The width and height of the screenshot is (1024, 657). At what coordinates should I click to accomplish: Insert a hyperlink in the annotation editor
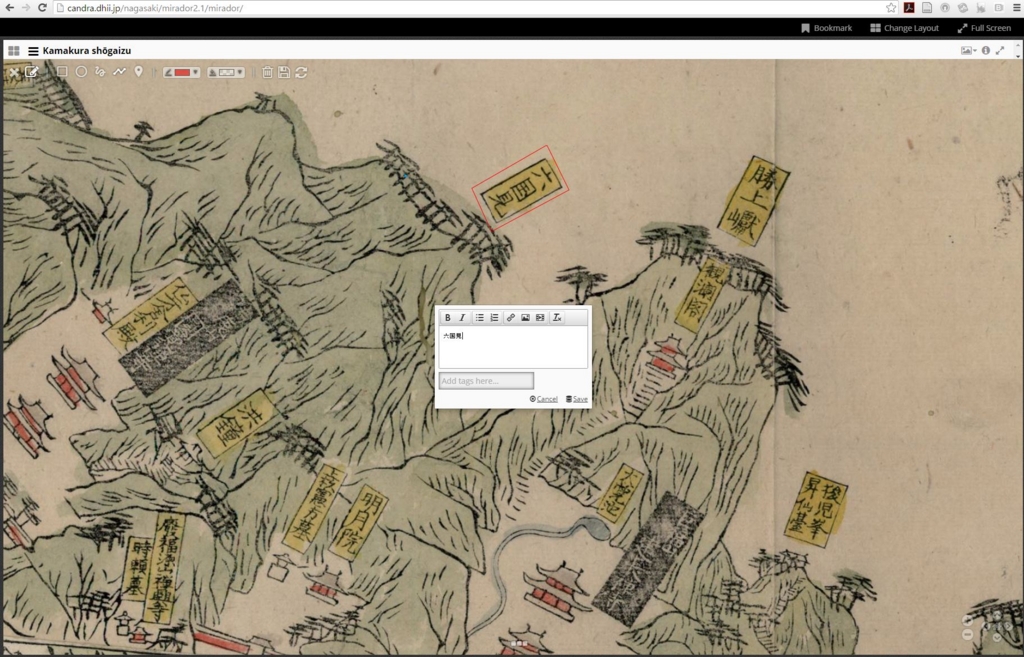(x=511, y=317)
